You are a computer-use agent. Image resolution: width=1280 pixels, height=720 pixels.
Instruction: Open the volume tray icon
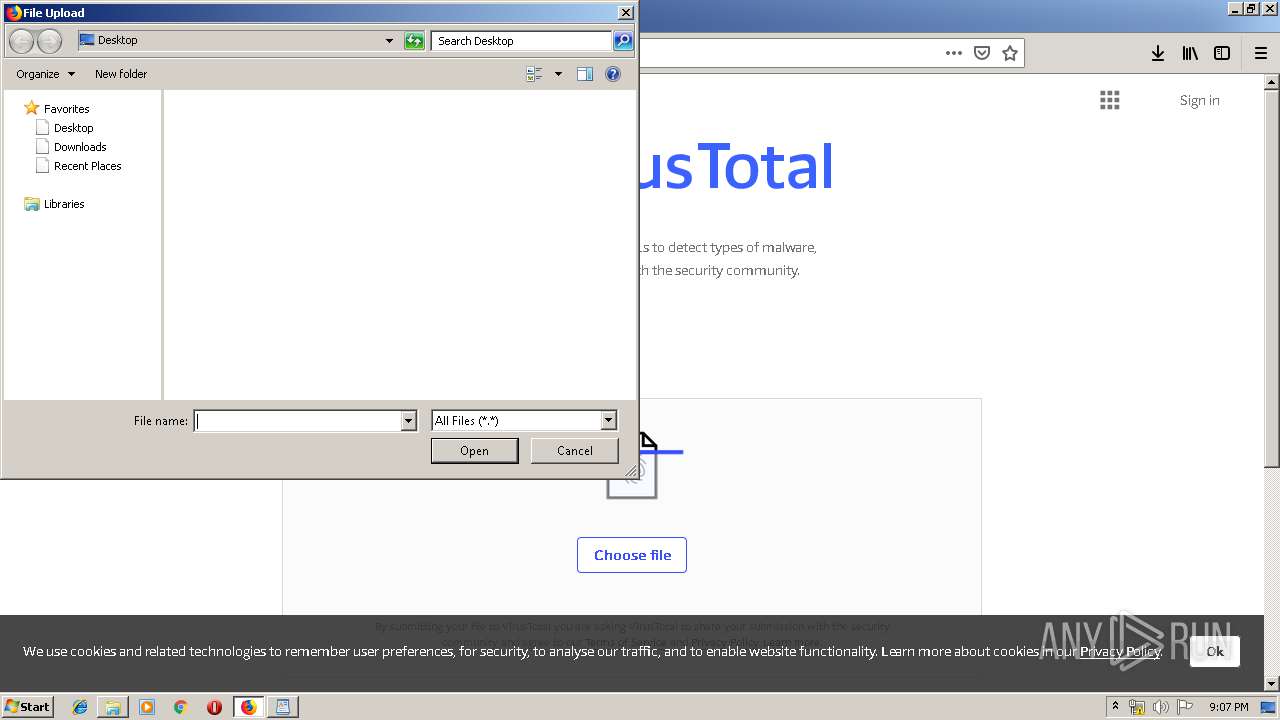(x=1160, y=707)
